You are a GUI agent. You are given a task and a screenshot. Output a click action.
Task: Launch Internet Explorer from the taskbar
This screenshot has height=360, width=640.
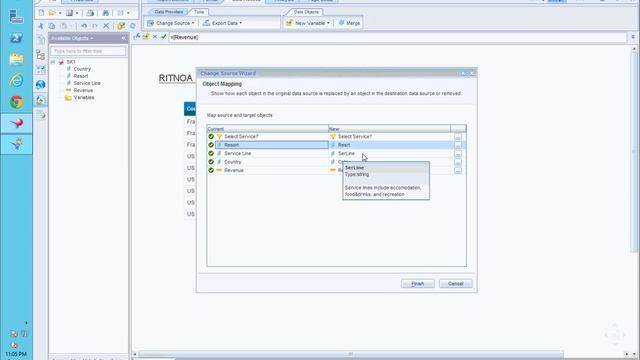point(16,80)
